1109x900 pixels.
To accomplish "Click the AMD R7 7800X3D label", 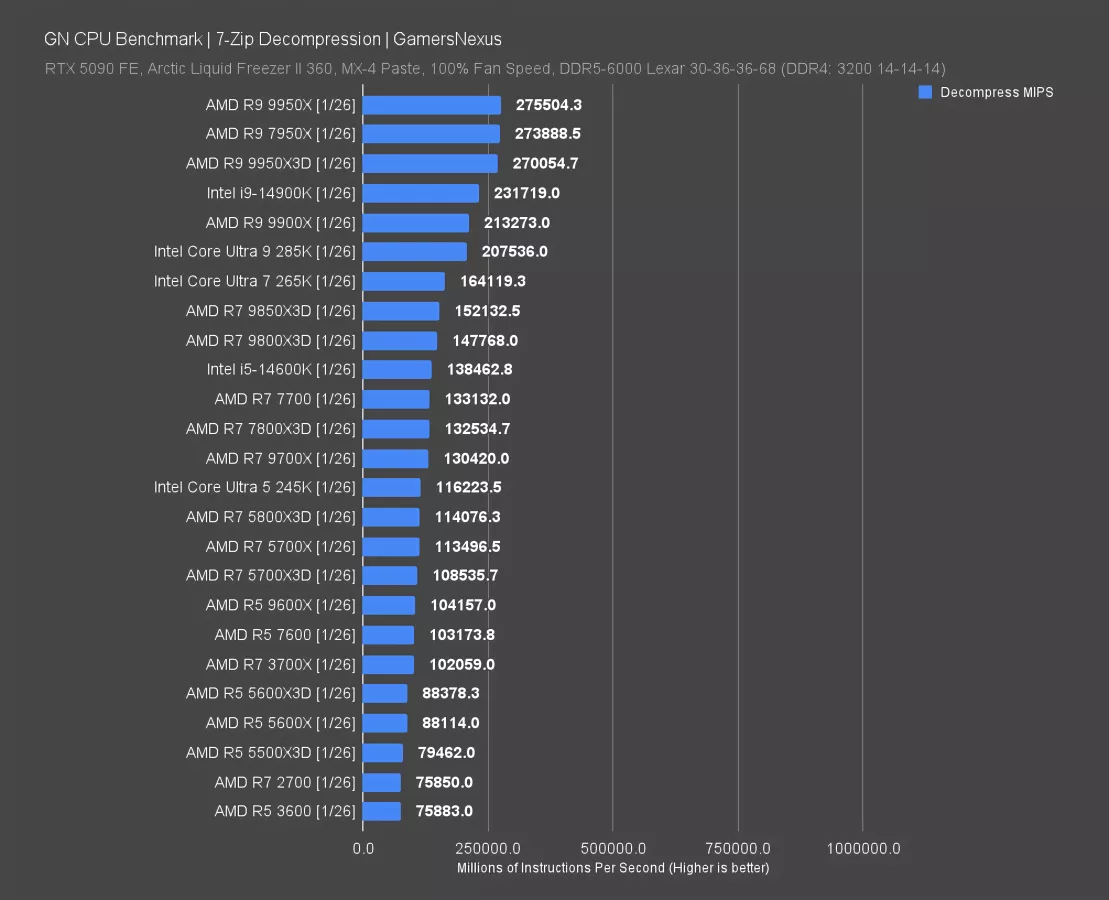I will click(270, 429).
